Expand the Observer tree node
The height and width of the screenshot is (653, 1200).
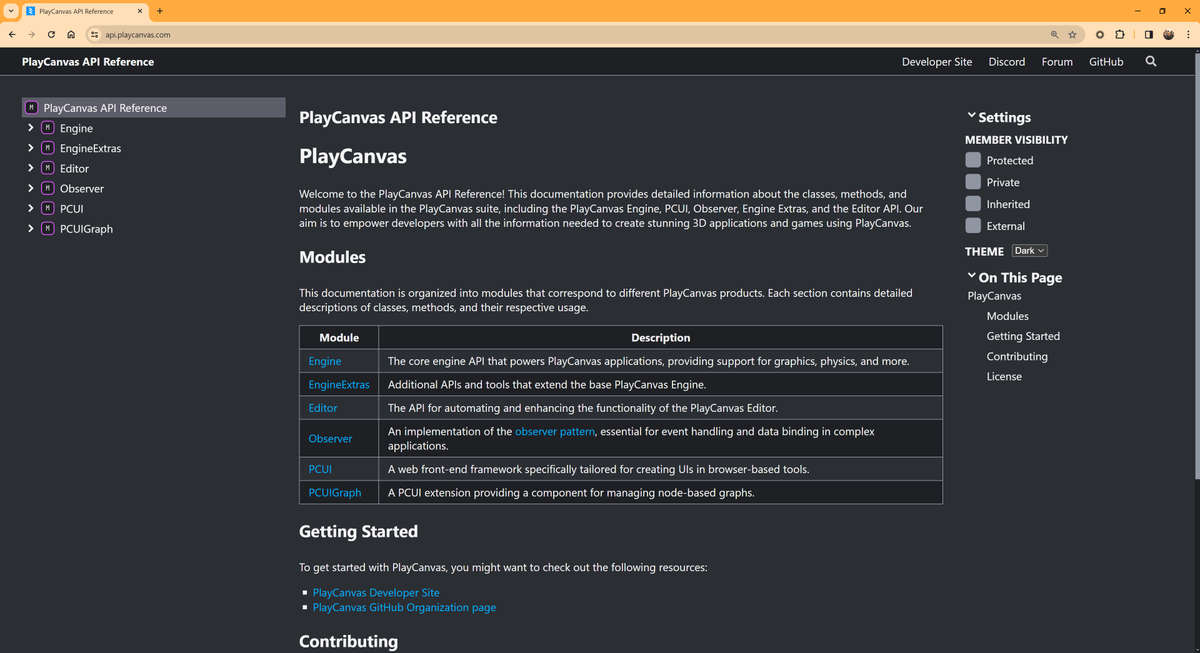(32, 188)
